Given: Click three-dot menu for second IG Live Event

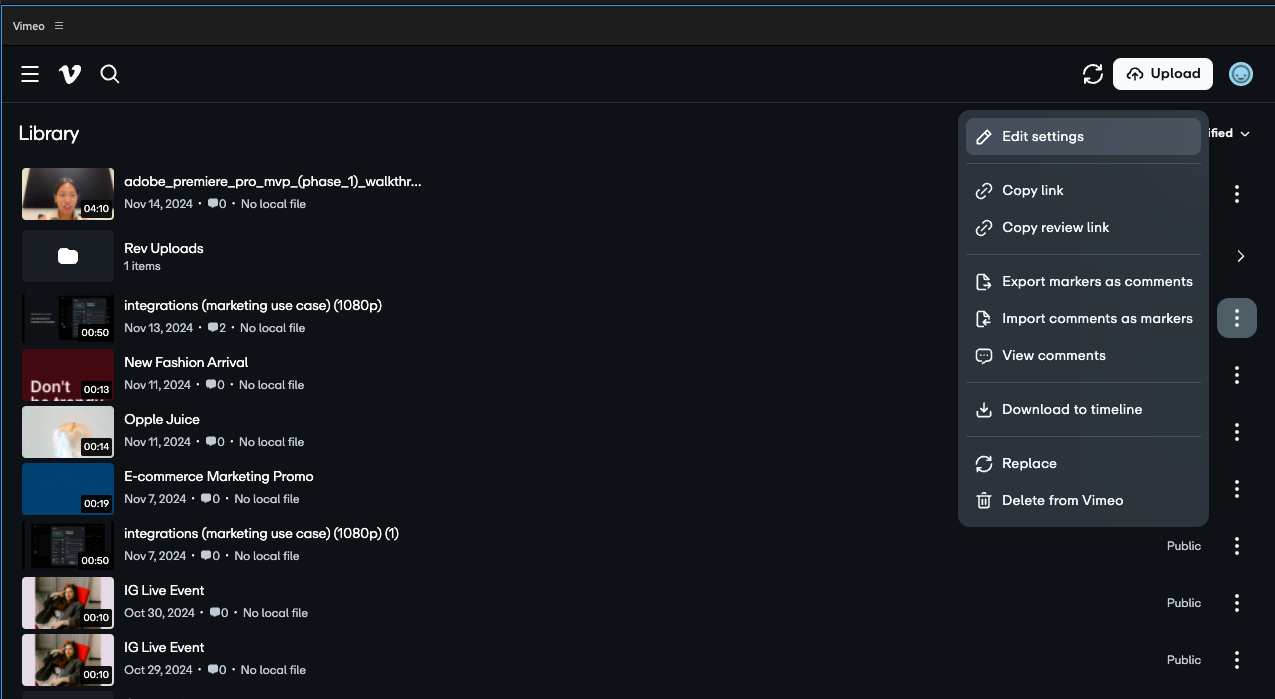Looking at the screenshot, I should point(1237,660).
